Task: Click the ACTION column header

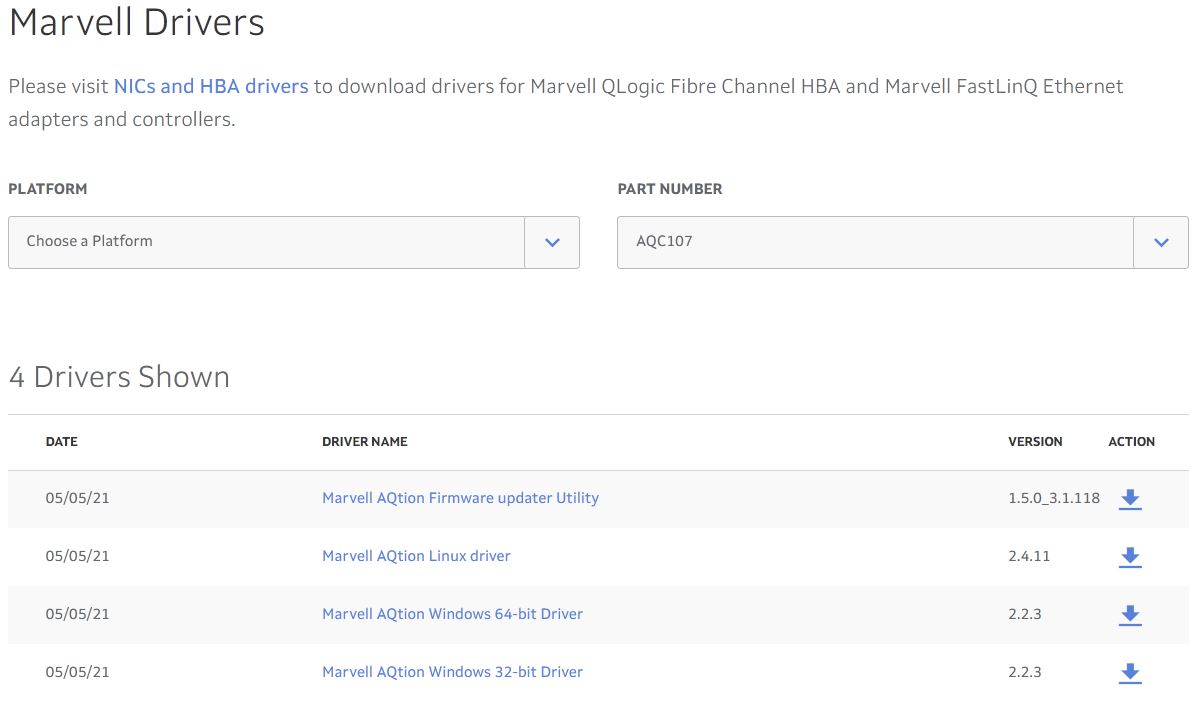Action: point(1131,441)
